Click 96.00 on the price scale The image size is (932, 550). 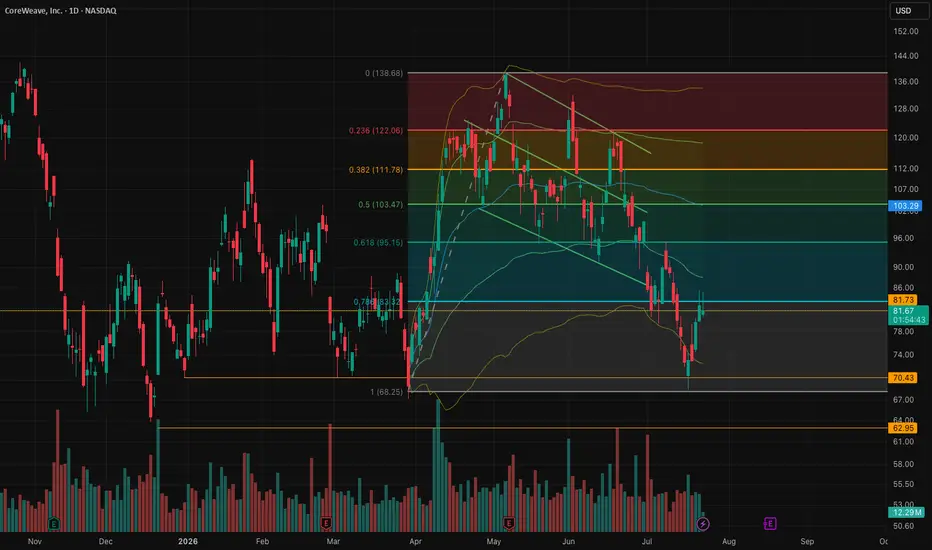coord(903,238)
